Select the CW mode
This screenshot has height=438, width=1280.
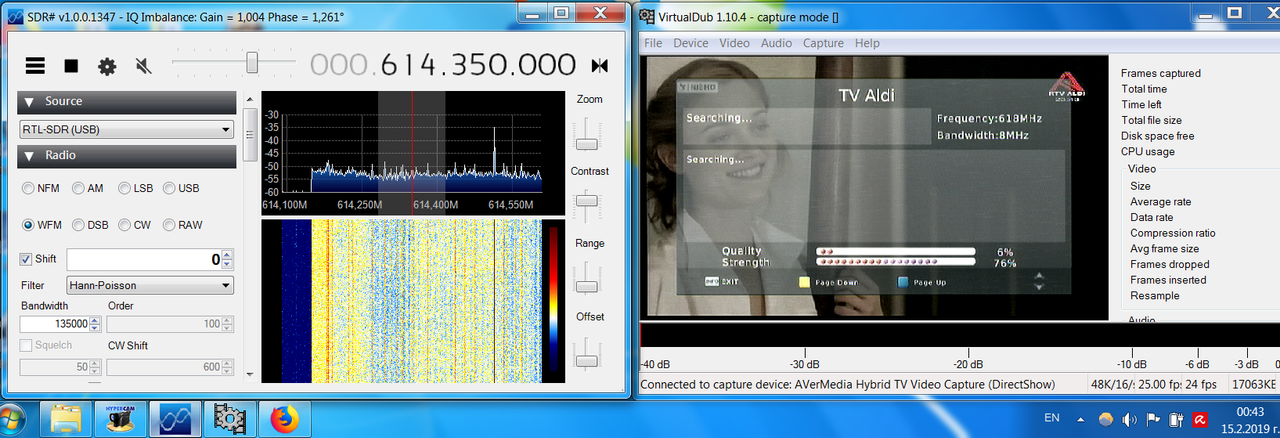tap(135, 225)
